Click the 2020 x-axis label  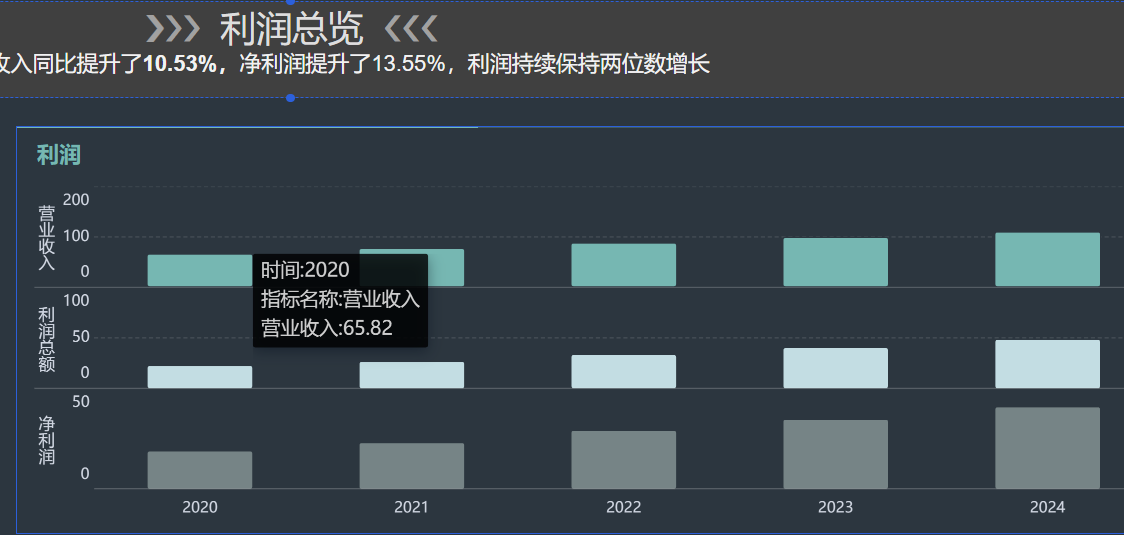click(x=200, y=507)
